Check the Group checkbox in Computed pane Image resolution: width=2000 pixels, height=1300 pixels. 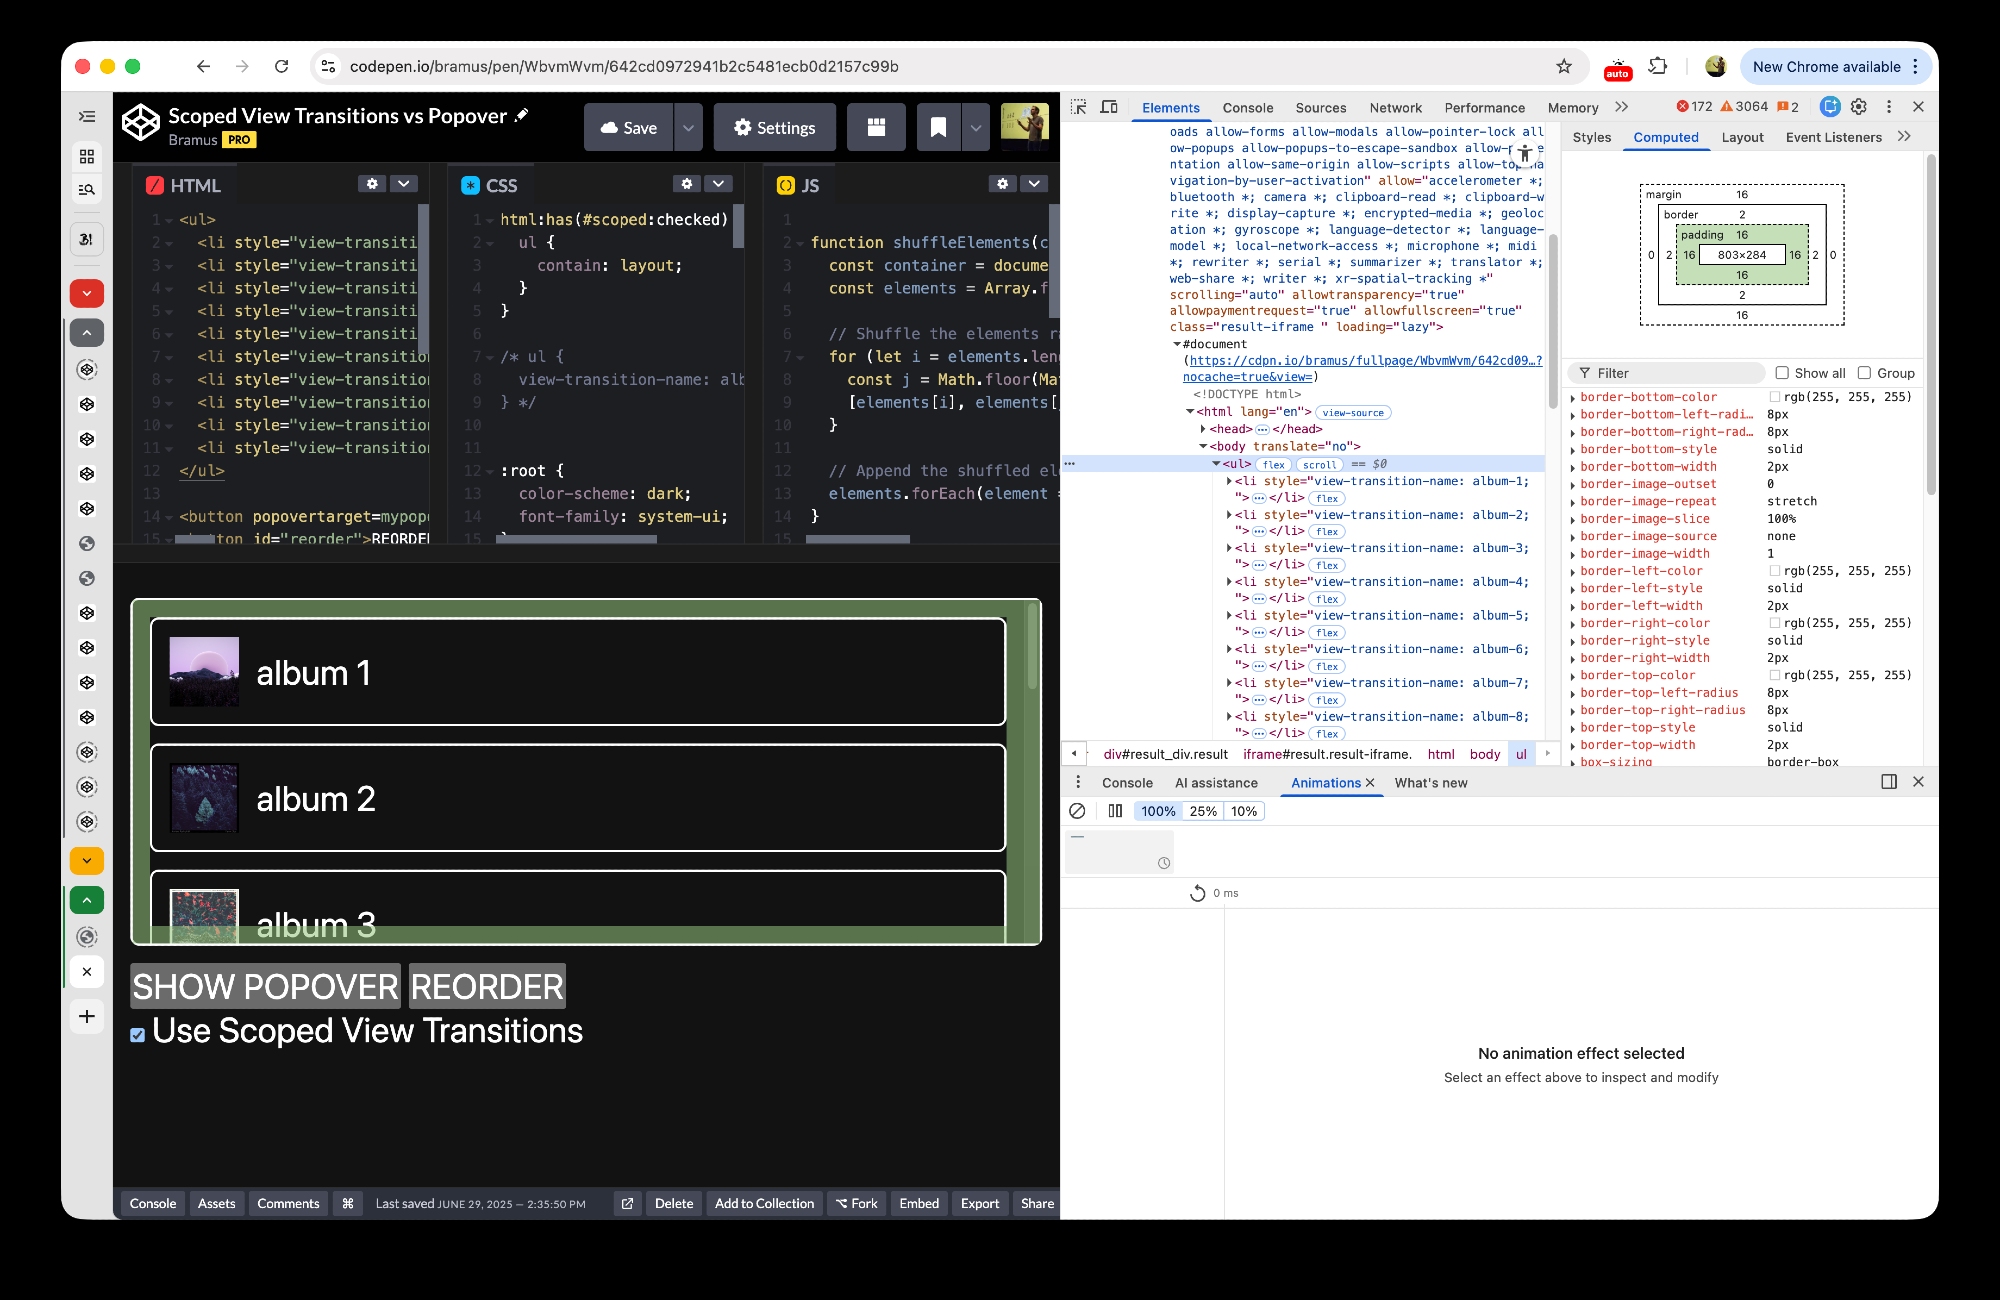1864,373
